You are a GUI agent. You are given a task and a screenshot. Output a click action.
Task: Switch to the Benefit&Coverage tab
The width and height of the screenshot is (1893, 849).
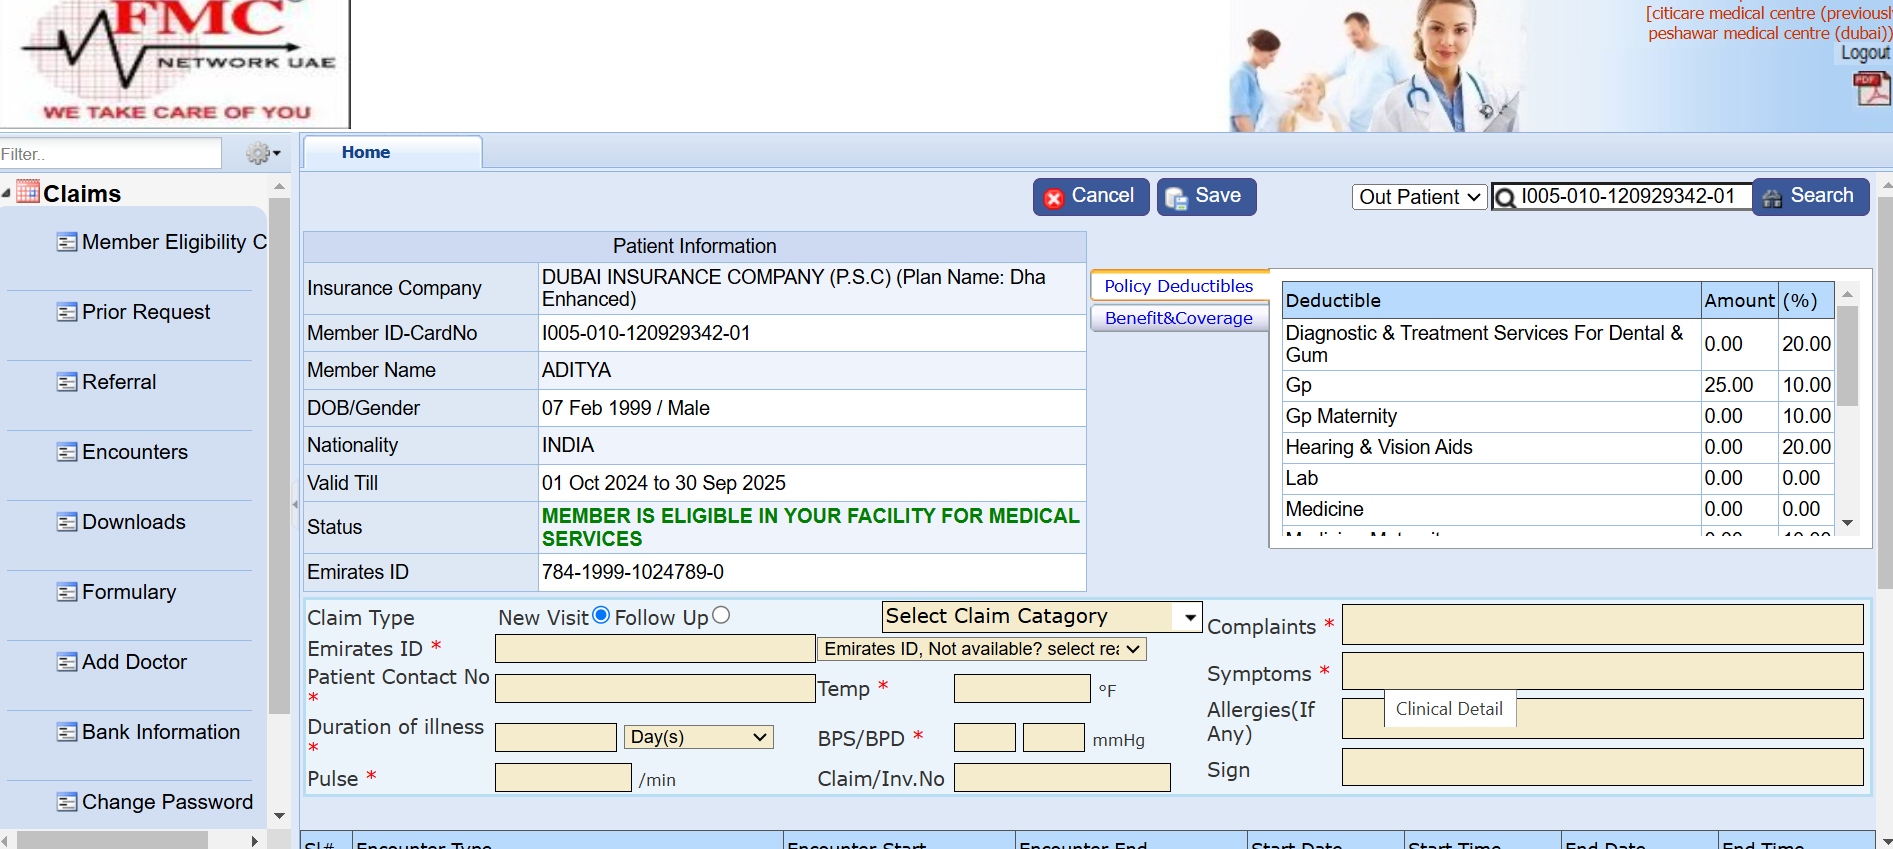[1178, 318]
